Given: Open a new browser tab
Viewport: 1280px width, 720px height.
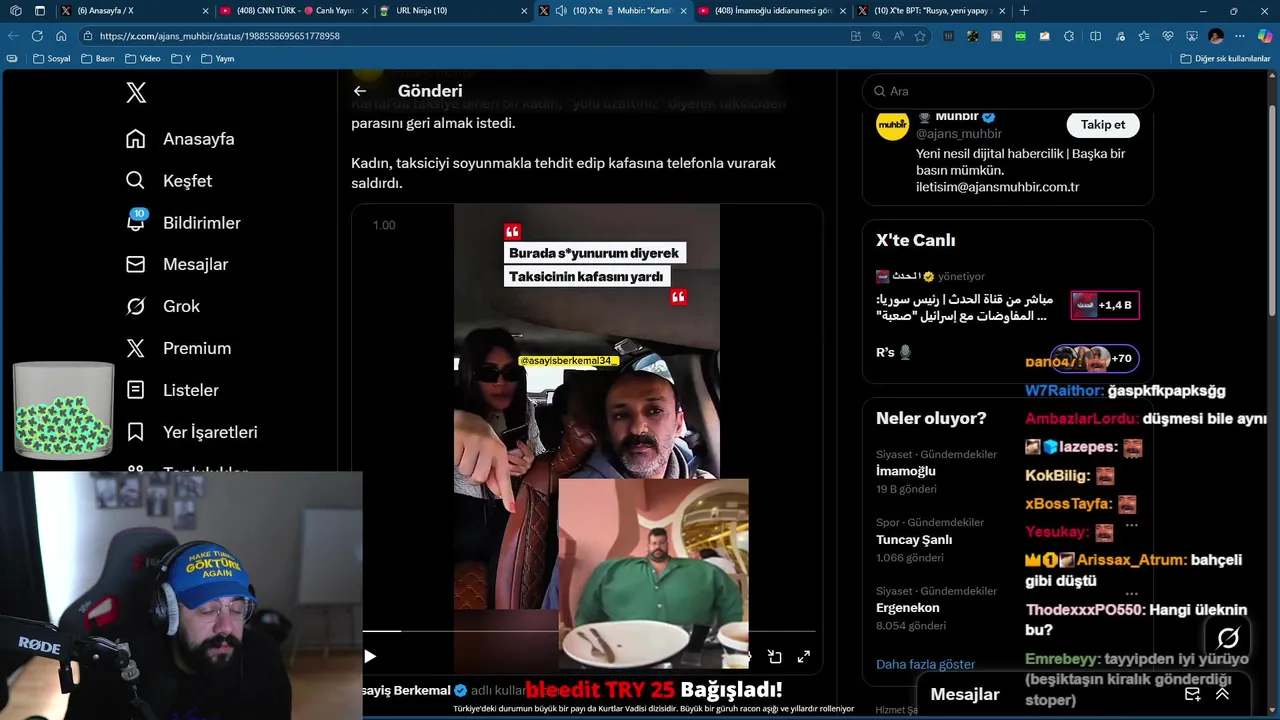Looking at the screenshot, I should pos(1024,11).
